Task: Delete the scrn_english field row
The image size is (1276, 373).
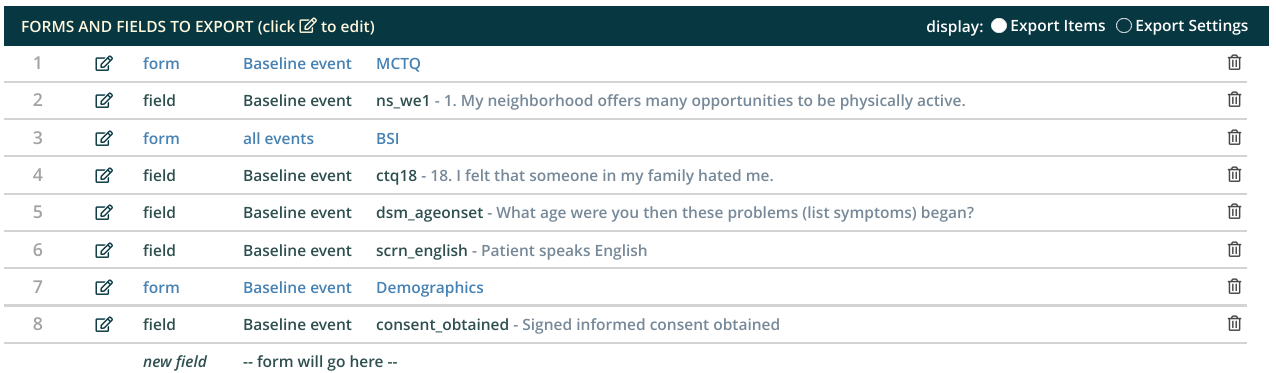Action: coord(1235,250)
